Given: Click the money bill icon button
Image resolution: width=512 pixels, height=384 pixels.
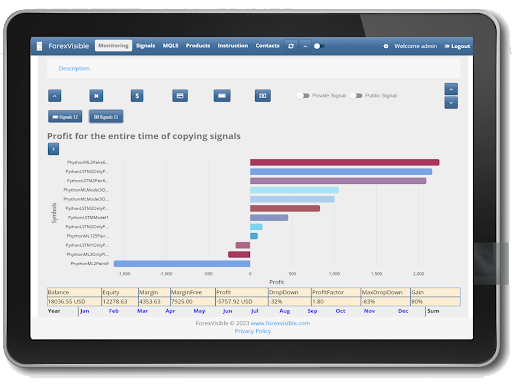Looking at the screenshot, I should (x=263, y=96).
